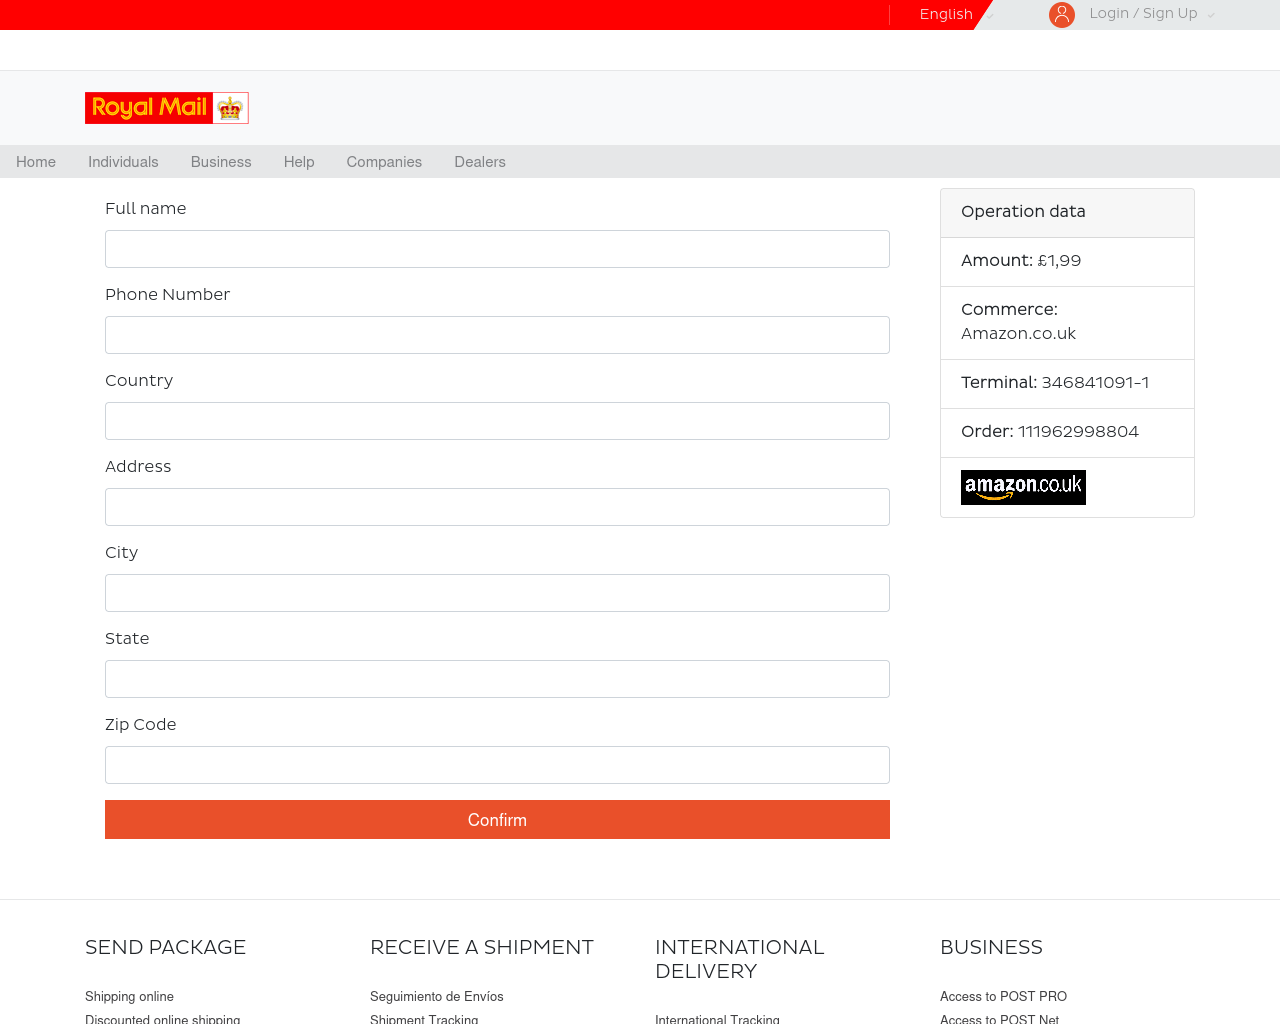Screen dimensions: 1280x1024
Task: Click the Commerce: Amazon.co.uk text
Action: click(x=1018, y=322)
